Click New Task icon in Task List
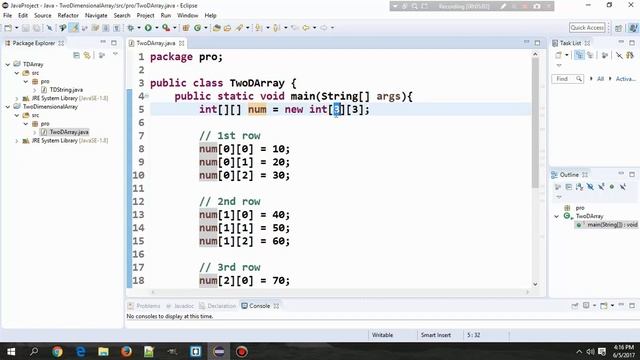The image size is (640, 360). (x=558, y=55)
